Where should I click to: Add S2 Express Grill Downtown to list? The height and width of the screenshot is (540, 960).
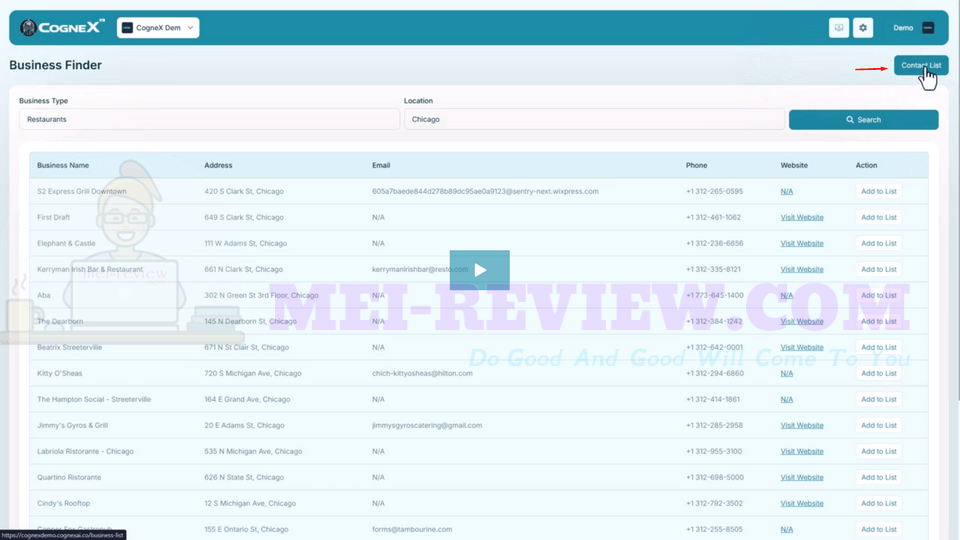(879, 192)
